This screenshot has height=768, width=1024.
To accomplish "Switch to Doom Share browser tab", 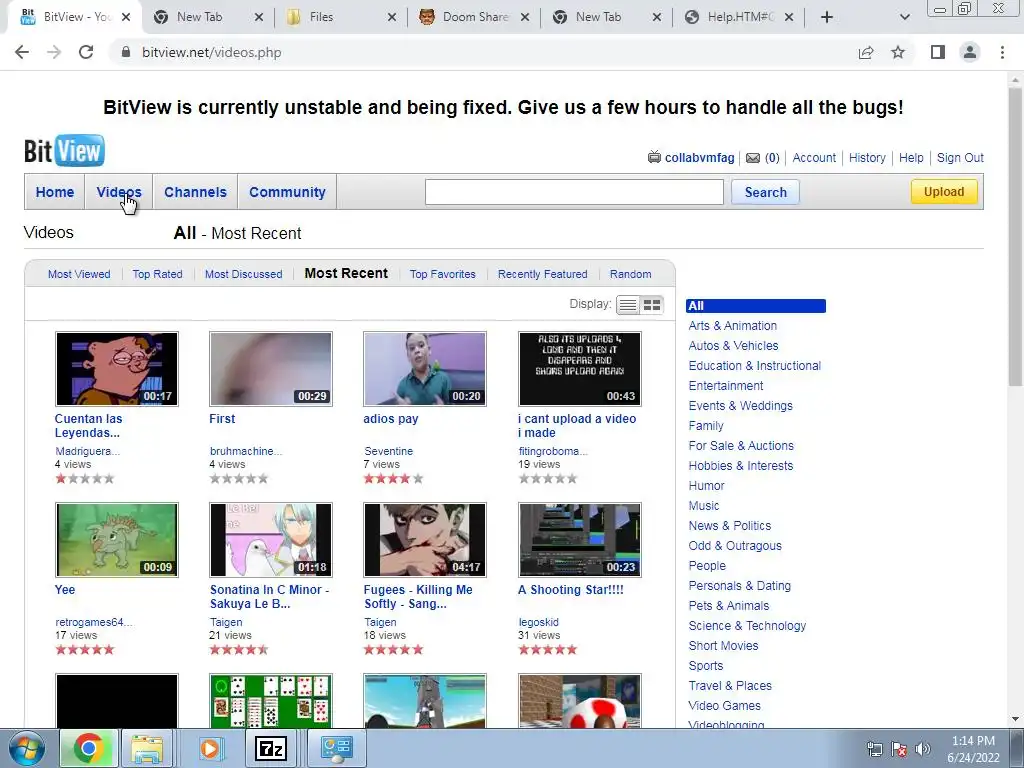I will click(475, 17).
